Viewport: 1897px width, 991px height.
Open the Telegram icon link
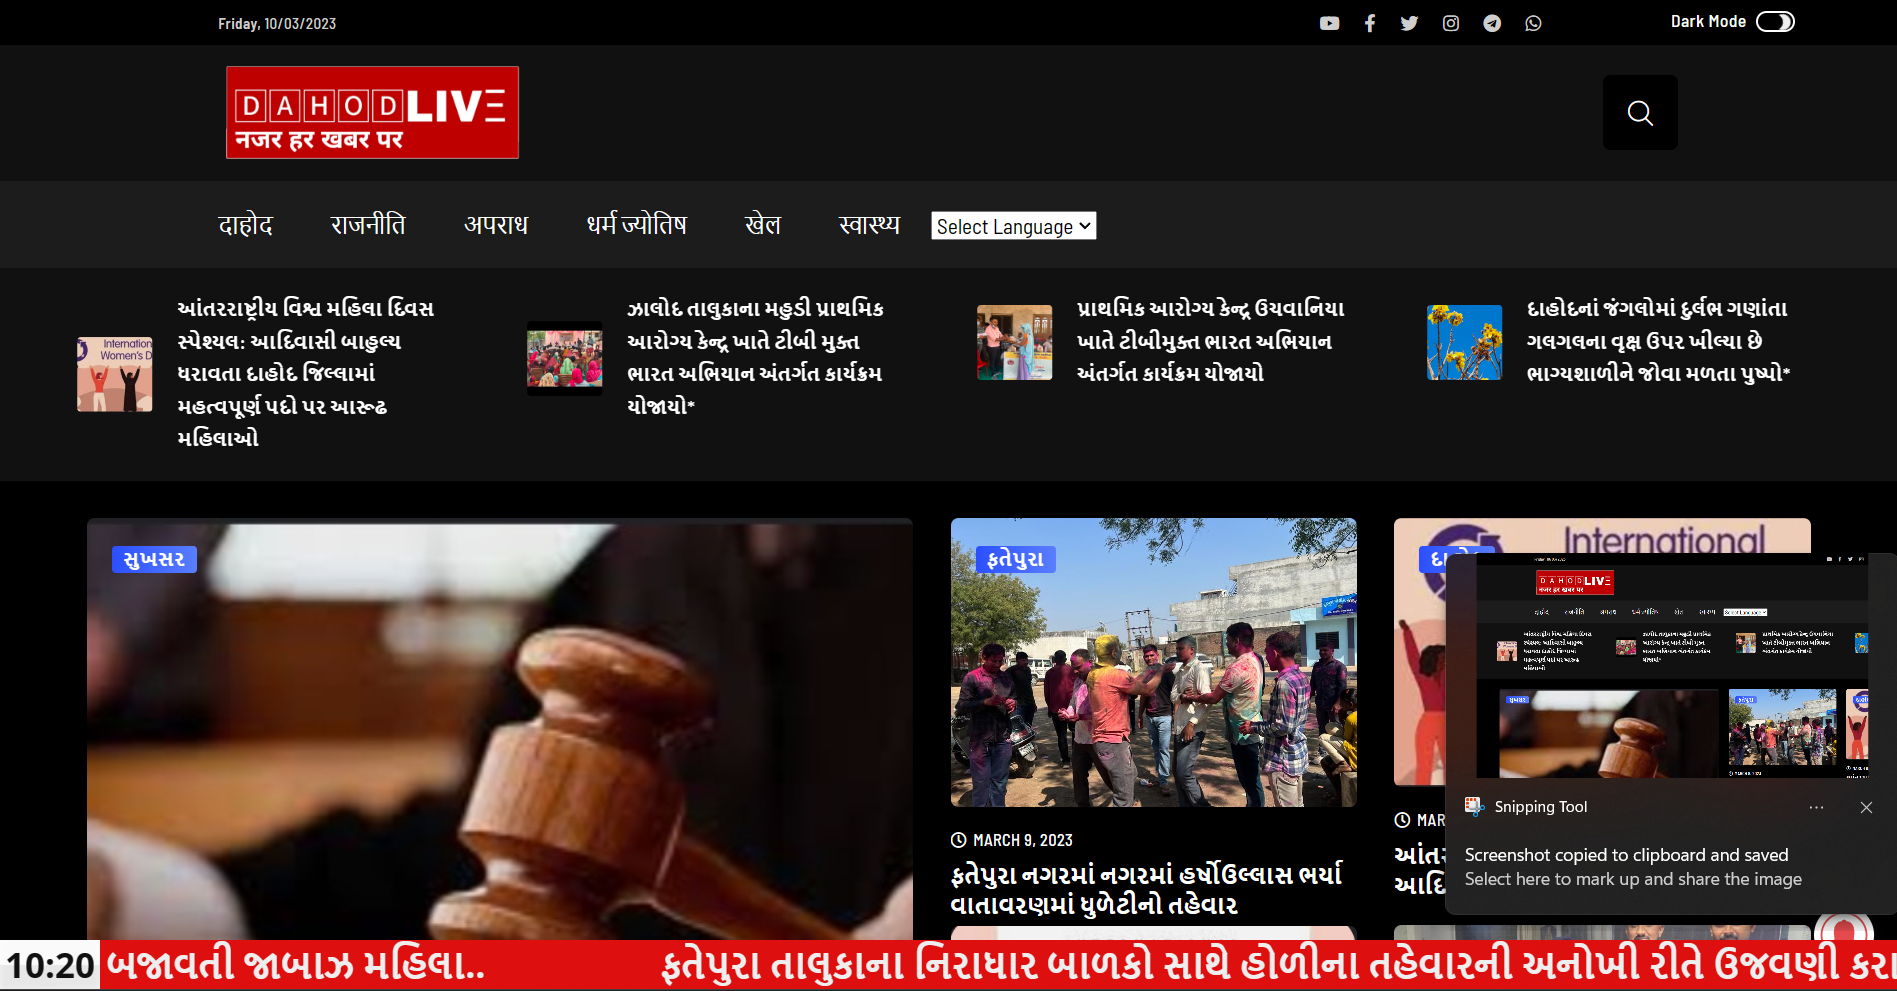pos(1492,23)
